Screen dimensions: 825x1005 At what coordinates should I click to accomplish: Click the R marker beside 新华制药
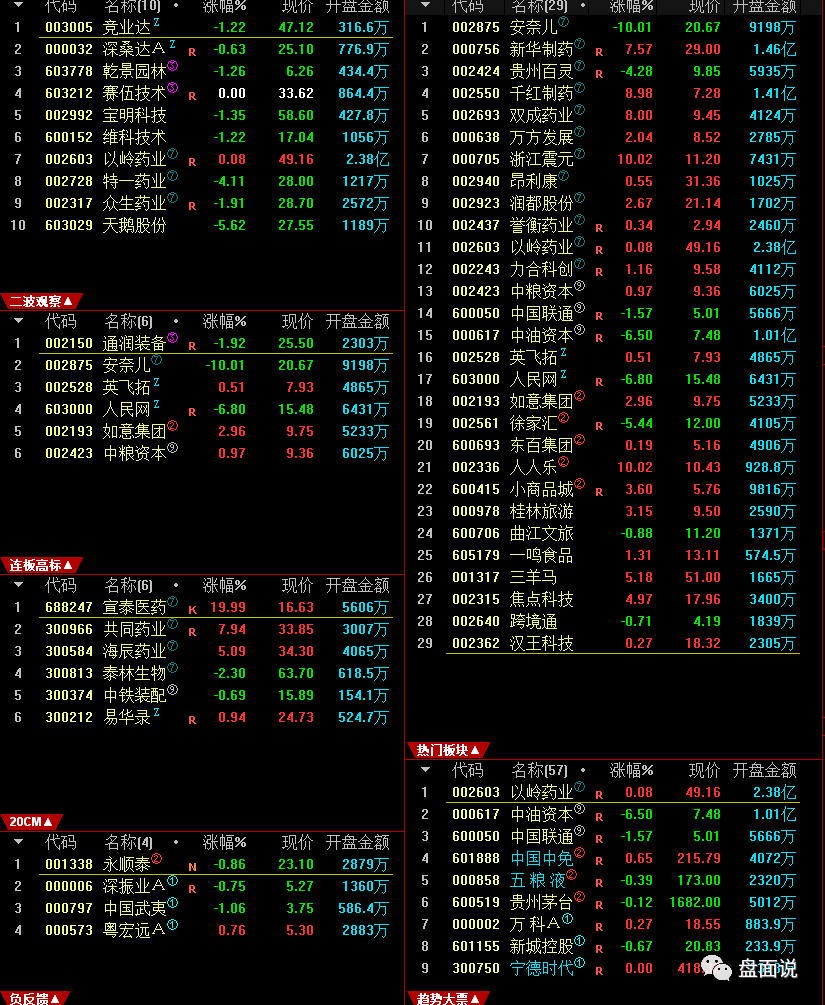[599, 53]
